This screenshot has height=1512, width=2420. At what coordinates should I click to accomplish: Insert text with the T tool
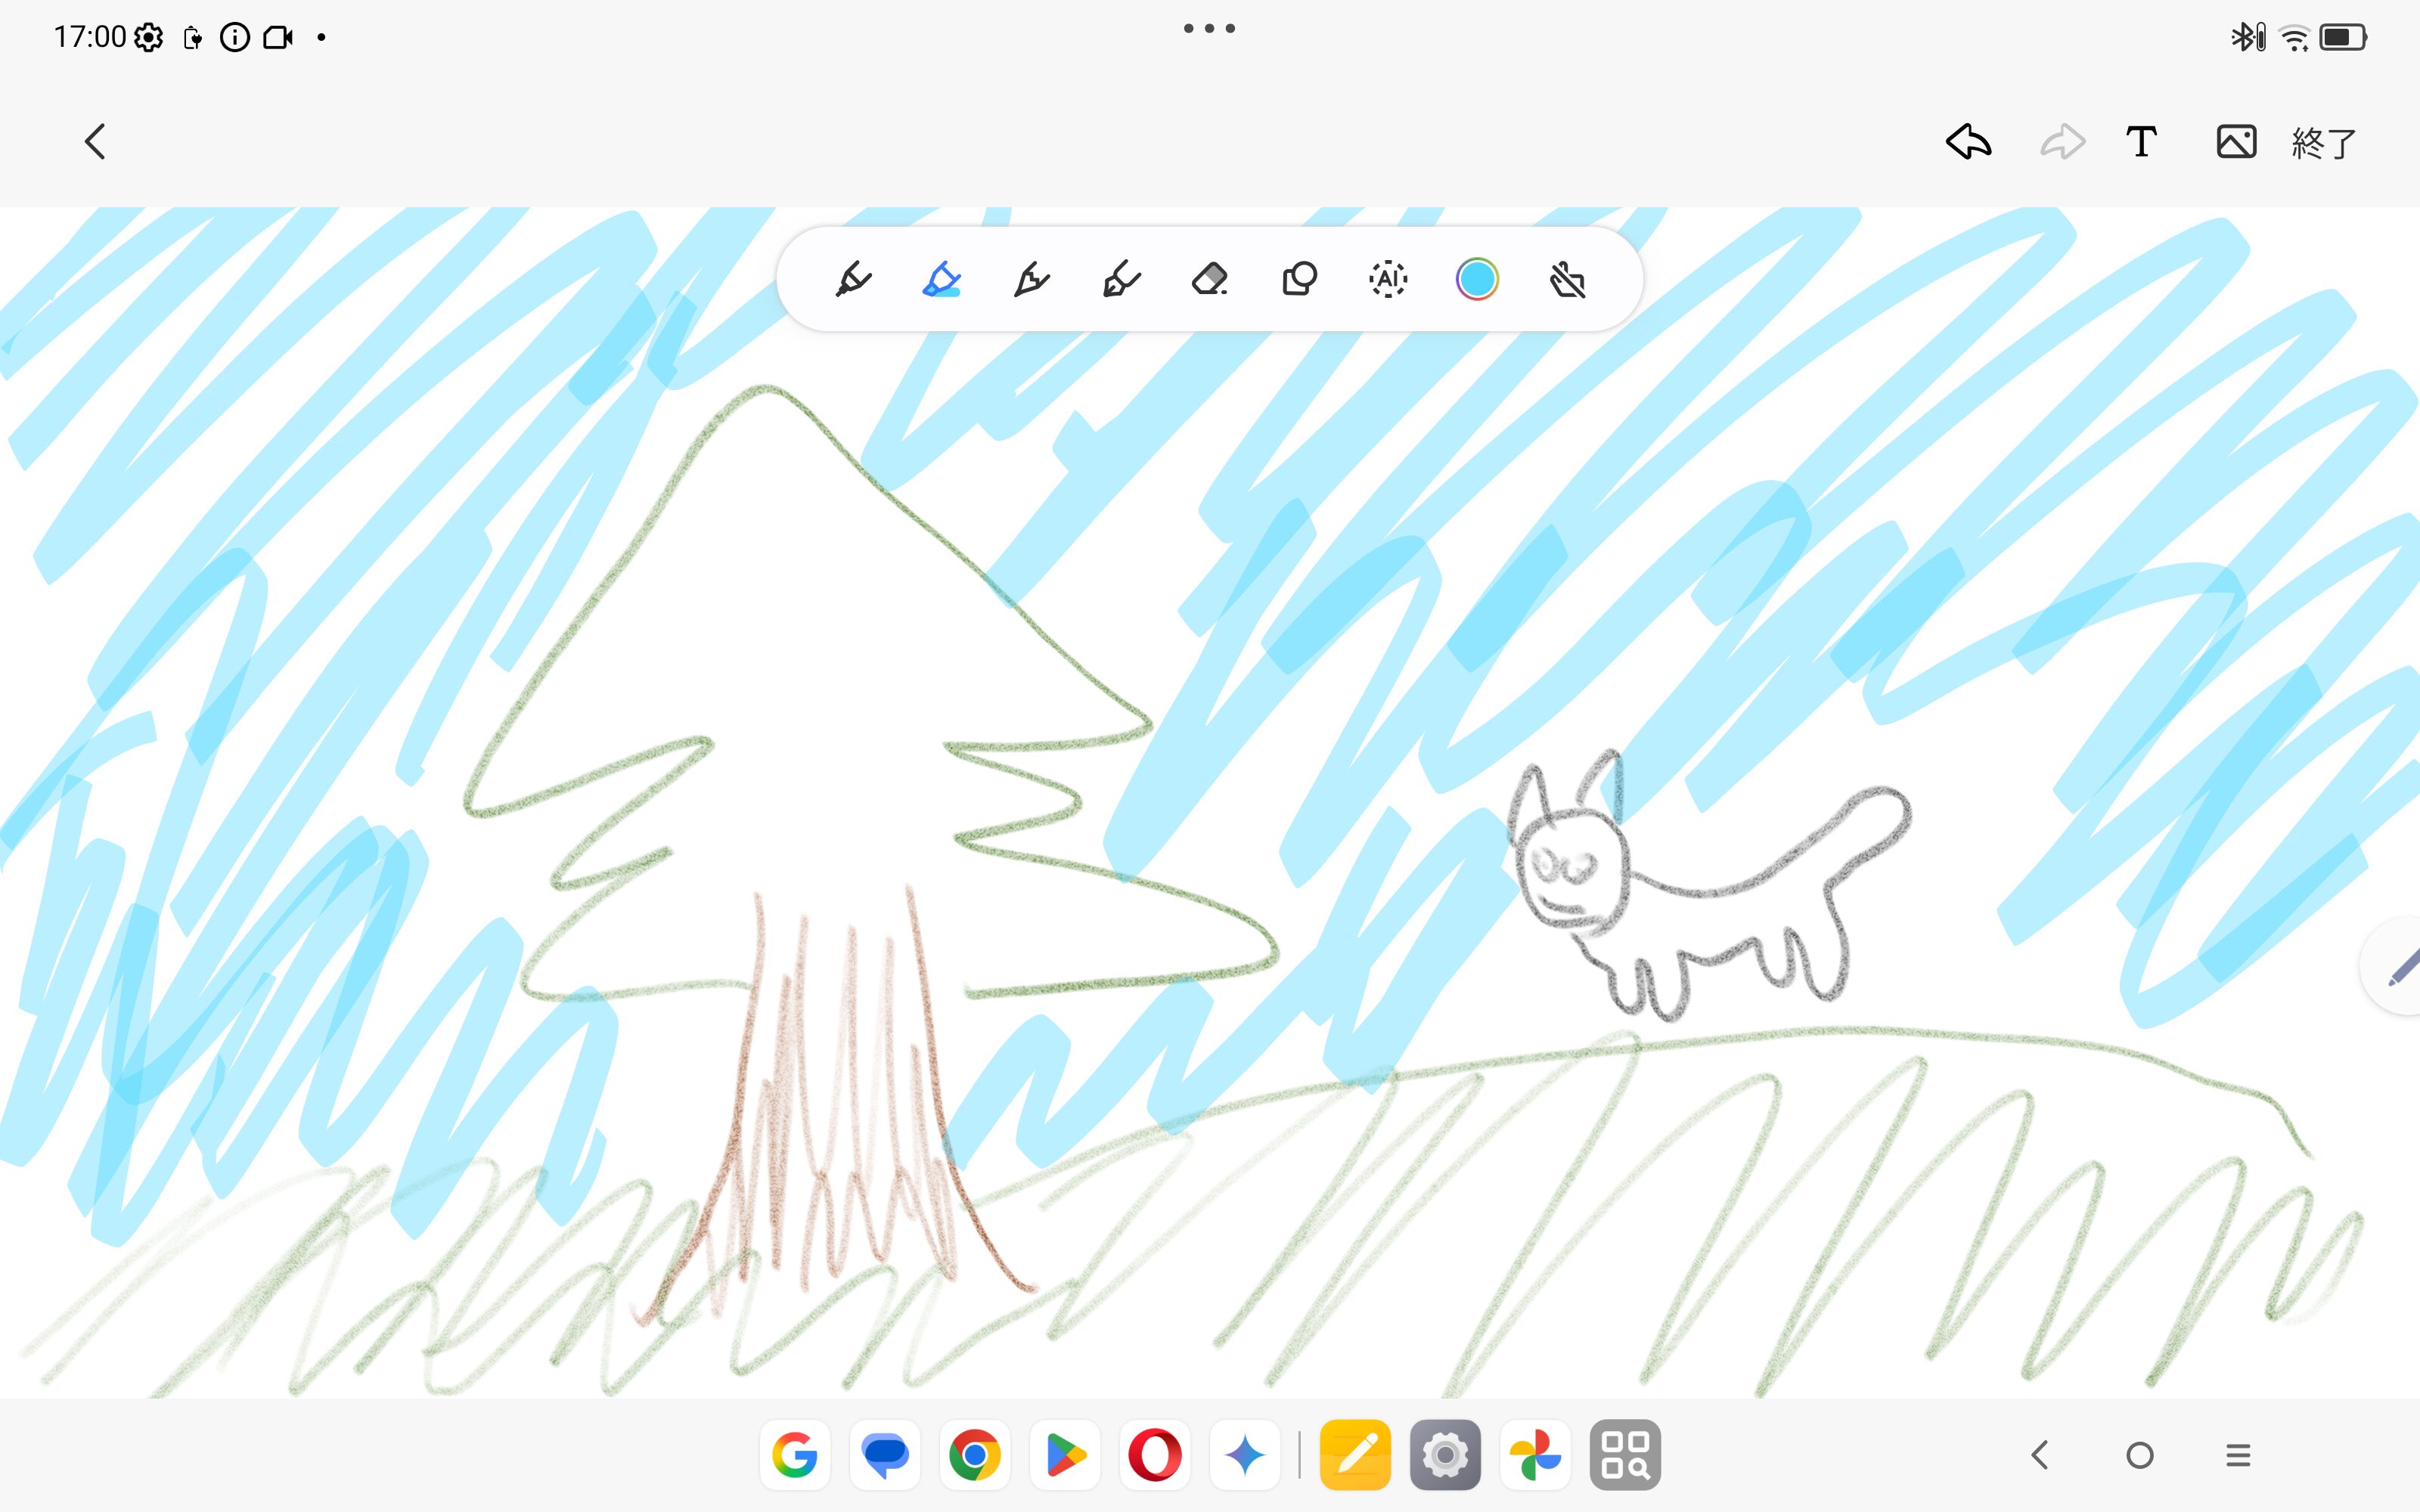coord(2141,142)
